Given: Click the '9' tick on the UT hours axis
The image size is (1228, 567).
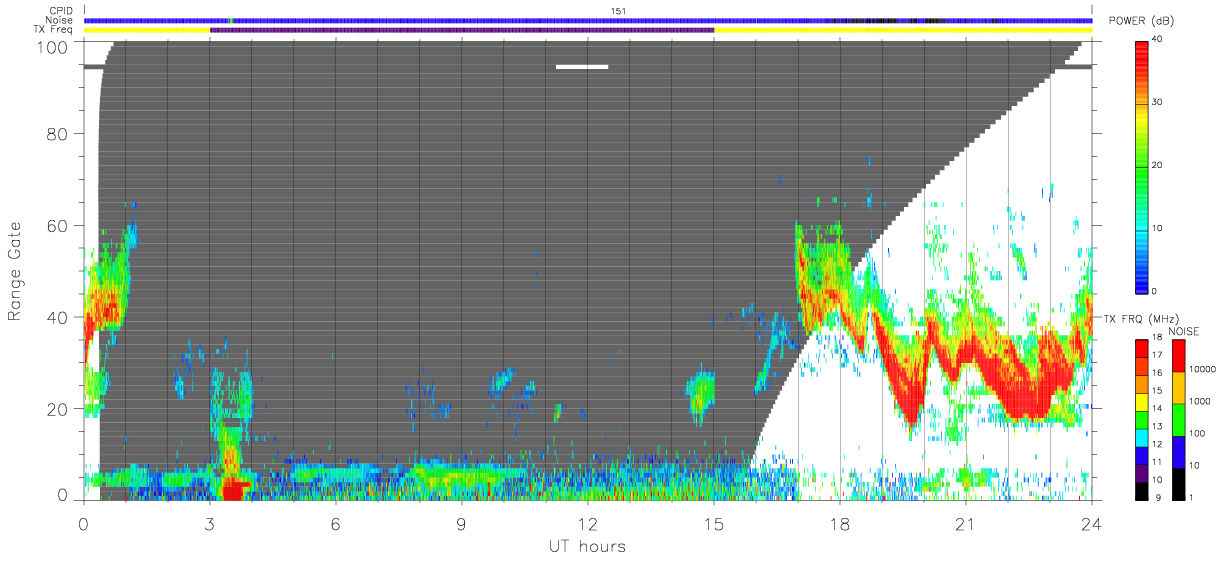Looking at the screenshot, I should [x=462, y=523].
